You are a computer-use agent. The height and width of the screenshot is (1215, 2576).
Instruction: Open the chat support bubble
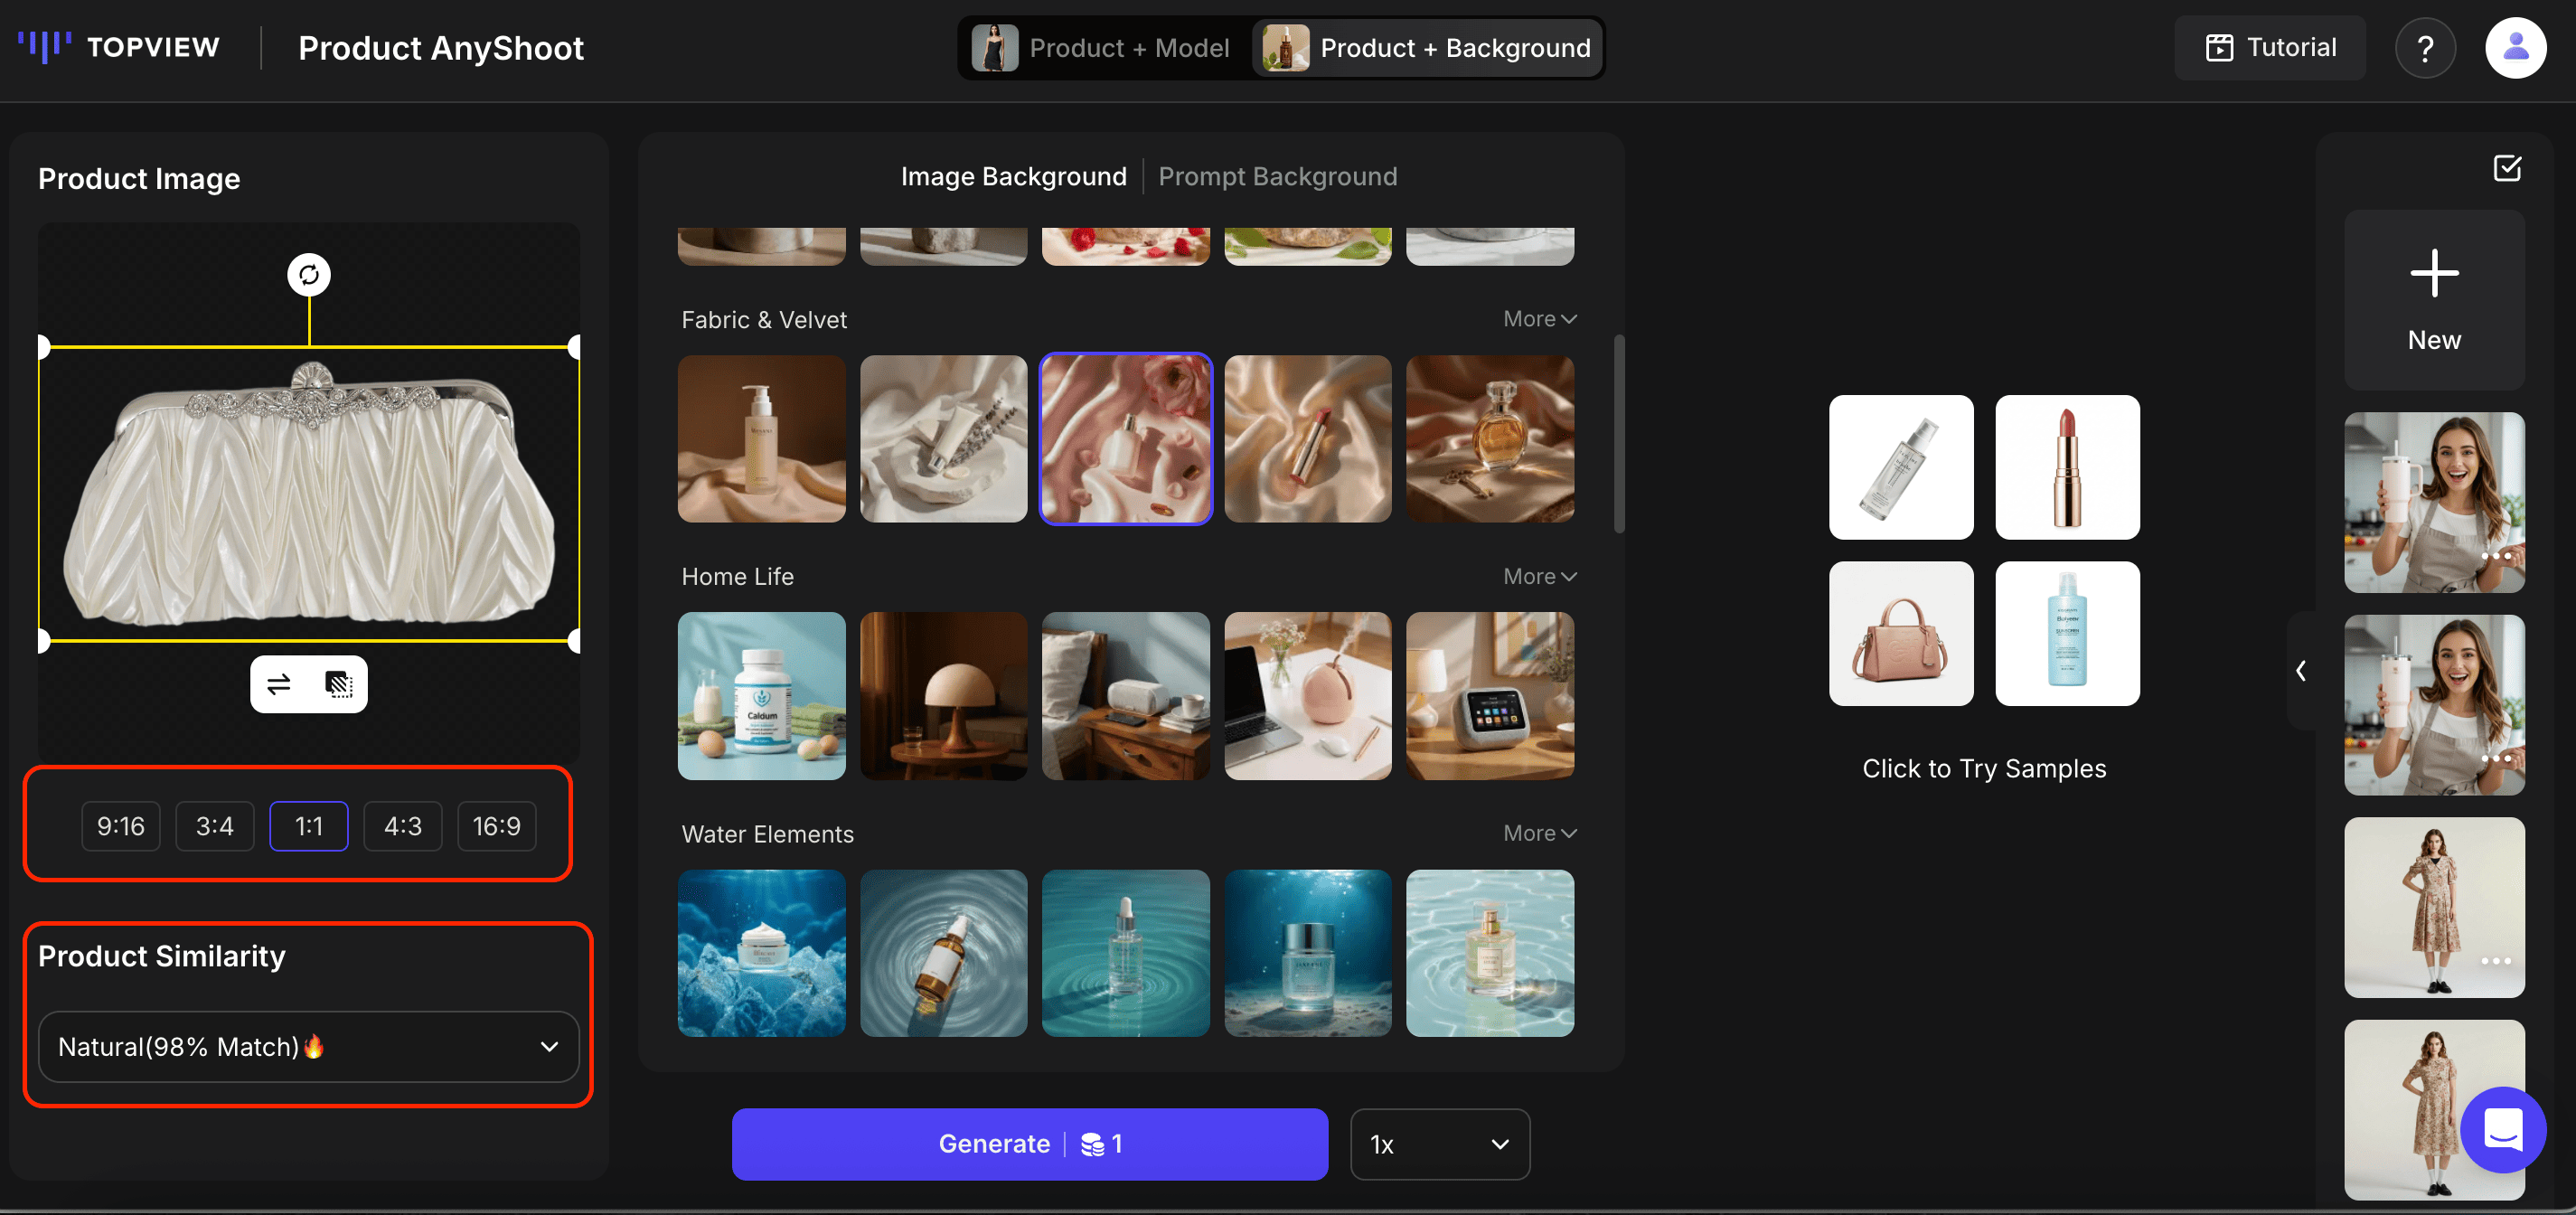coord(2502,1129)
